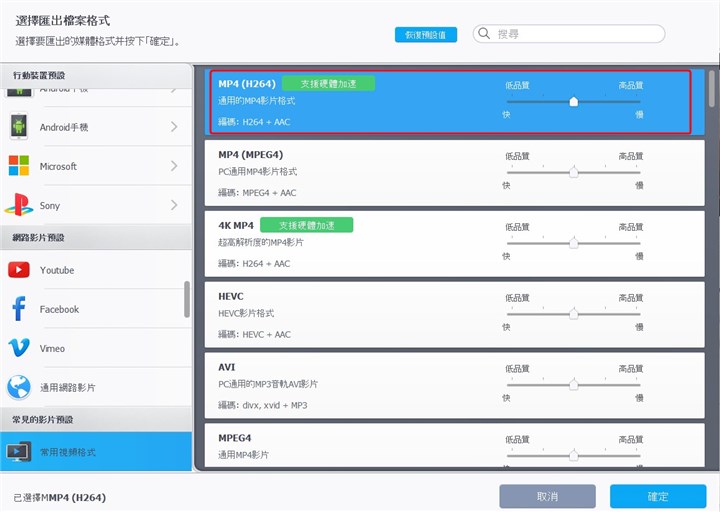Select the AVI format card
This screenshot has width=720, height=512.
pyautogui.click(x=455, y=385)
